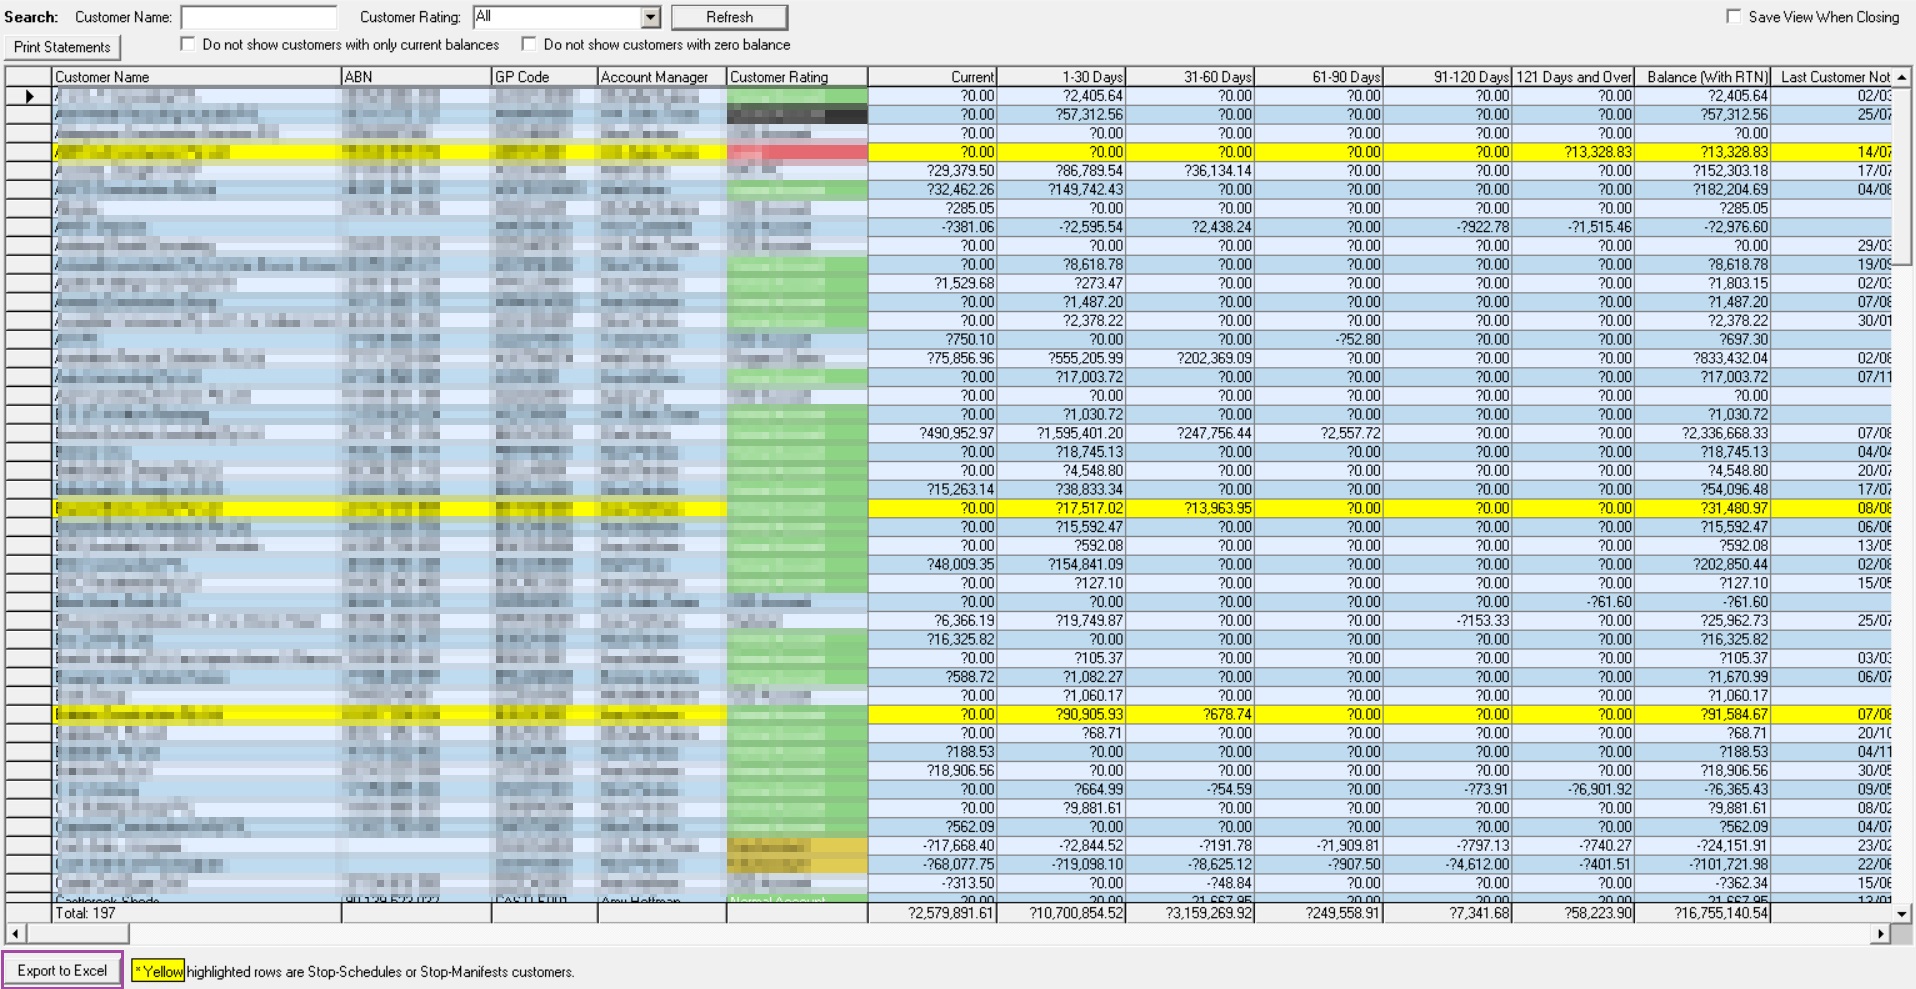The width and height of the screenshot is (1916, 989).
Task: Click the horizontal scrollbar right arrow
Action: (x=1880, y=934)
